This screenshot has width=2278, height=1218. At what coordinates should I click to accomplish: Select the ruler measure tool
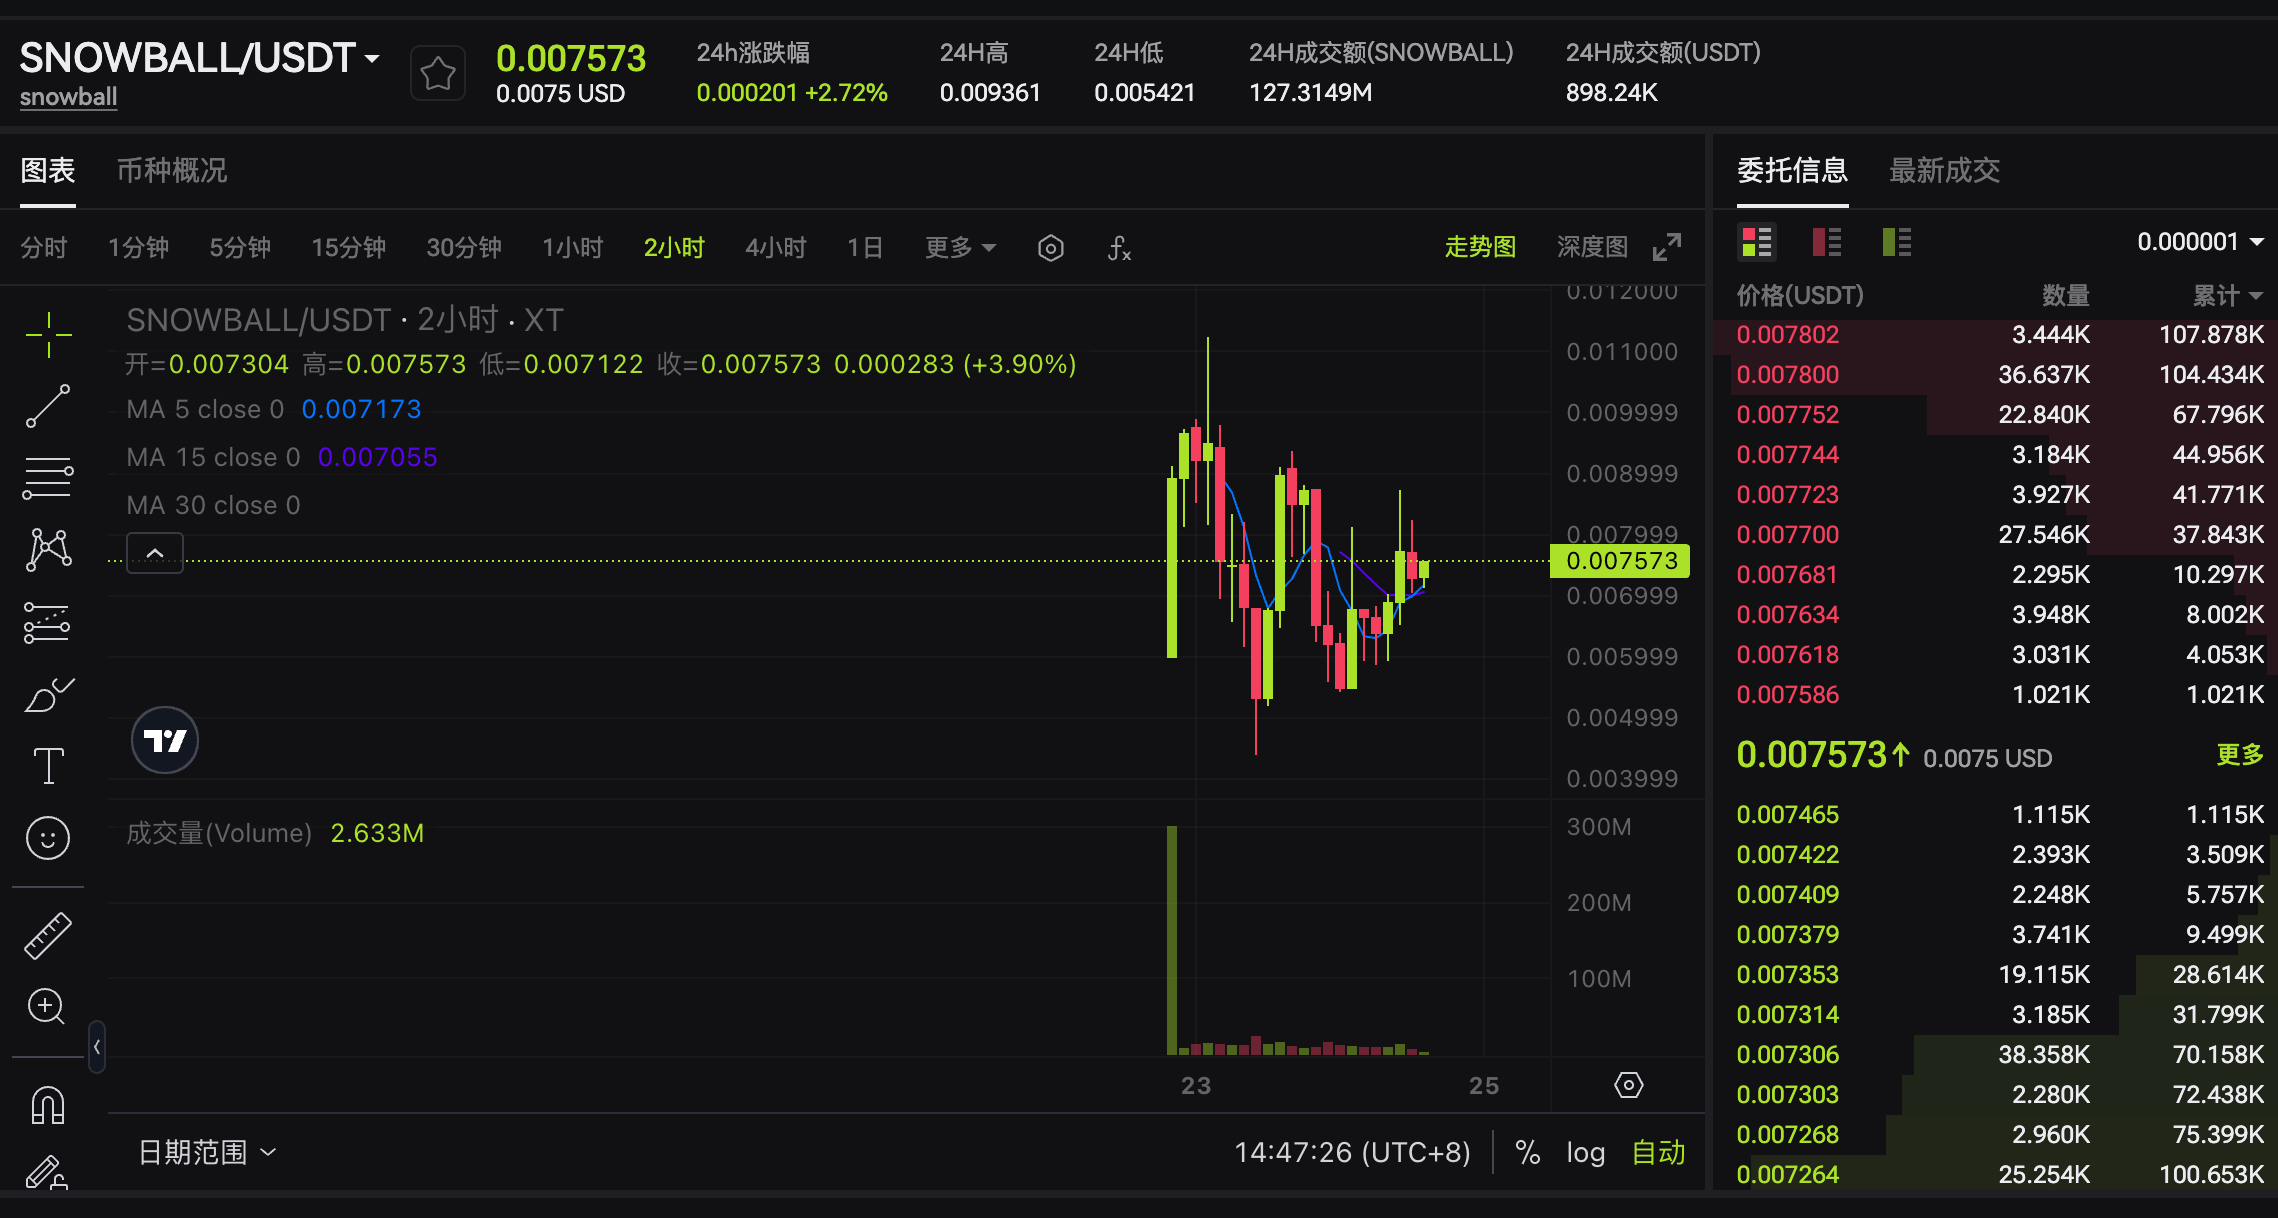click(x=47, y=936)
